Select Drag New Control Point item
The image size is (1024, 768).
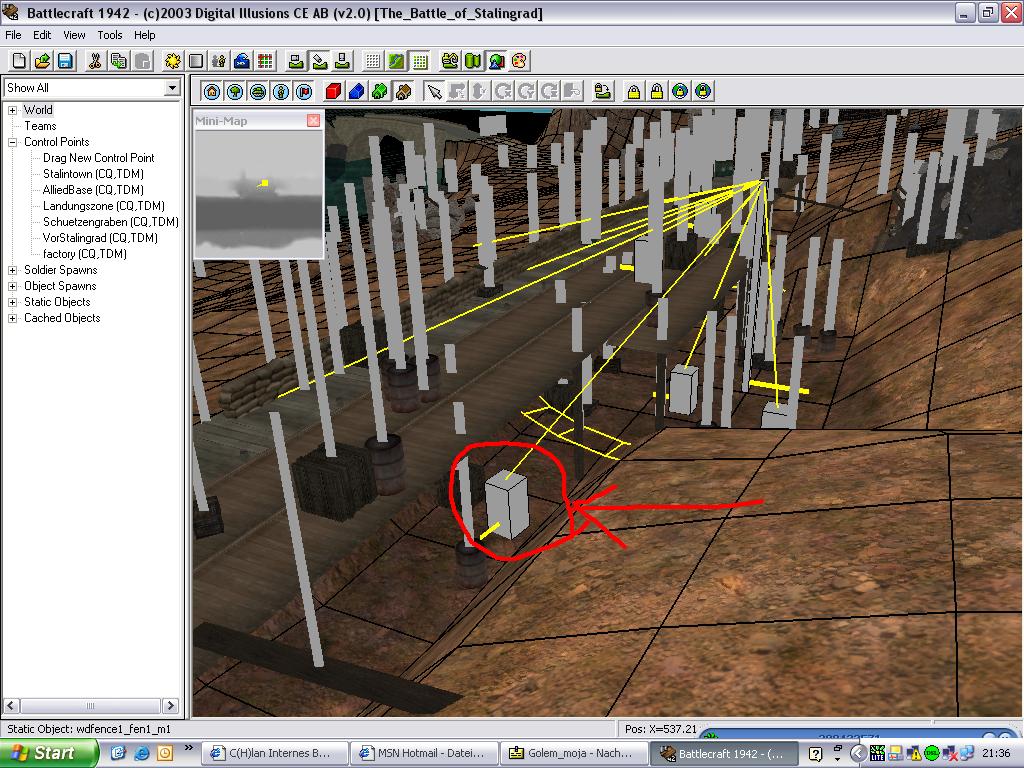[99, 158]
